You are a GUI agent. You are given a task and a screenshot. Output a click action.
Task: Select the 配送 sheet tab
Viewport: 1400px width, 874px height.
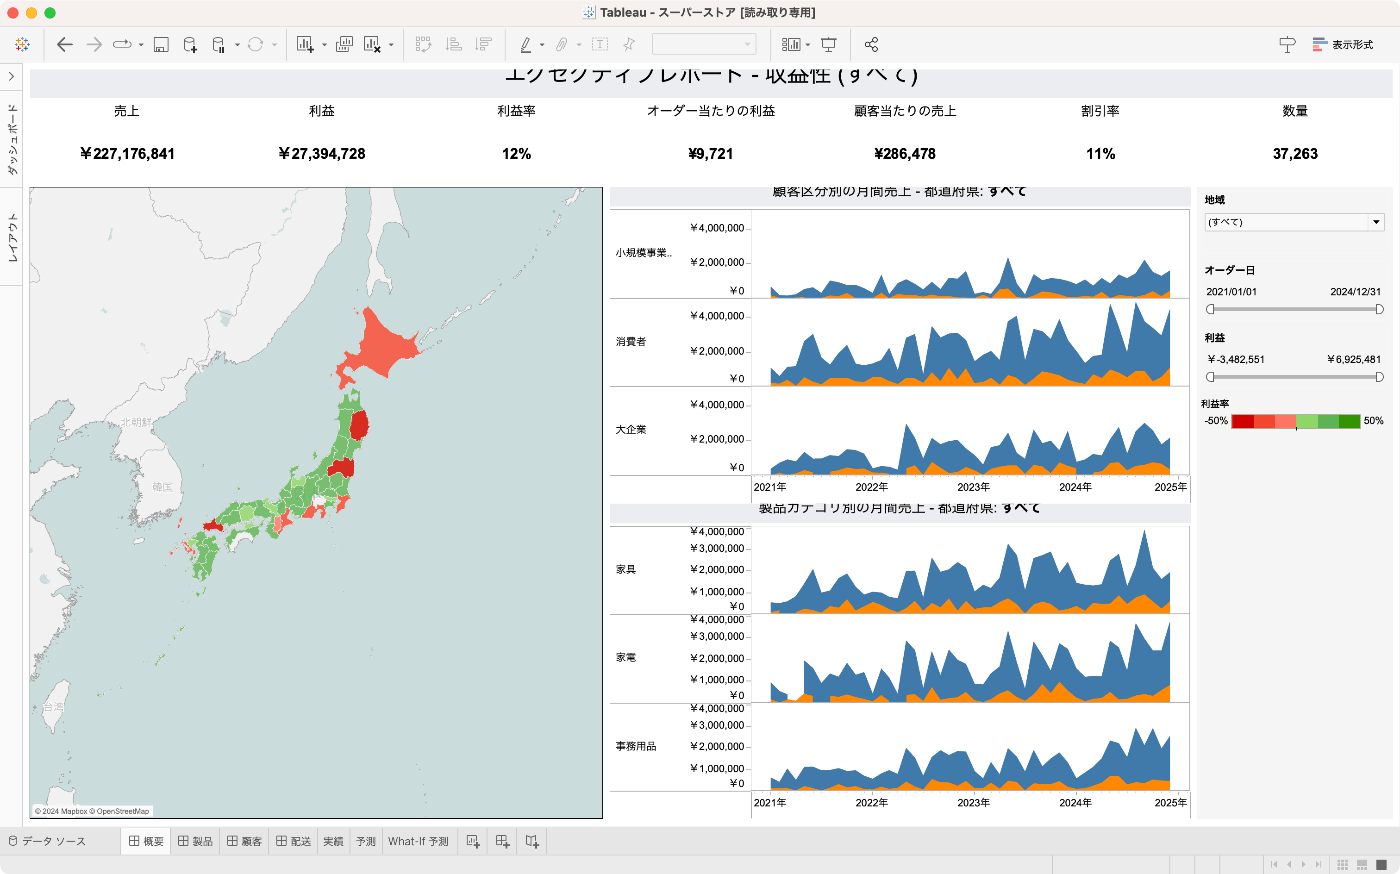[293, 842]
